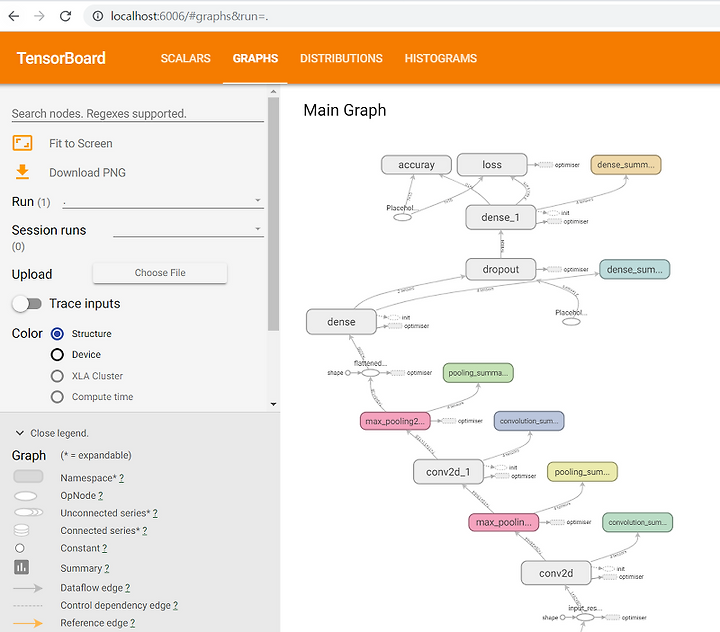Expand the dense namespace node
The width and height of the screenshot is (720, 632).
[341, 322]
